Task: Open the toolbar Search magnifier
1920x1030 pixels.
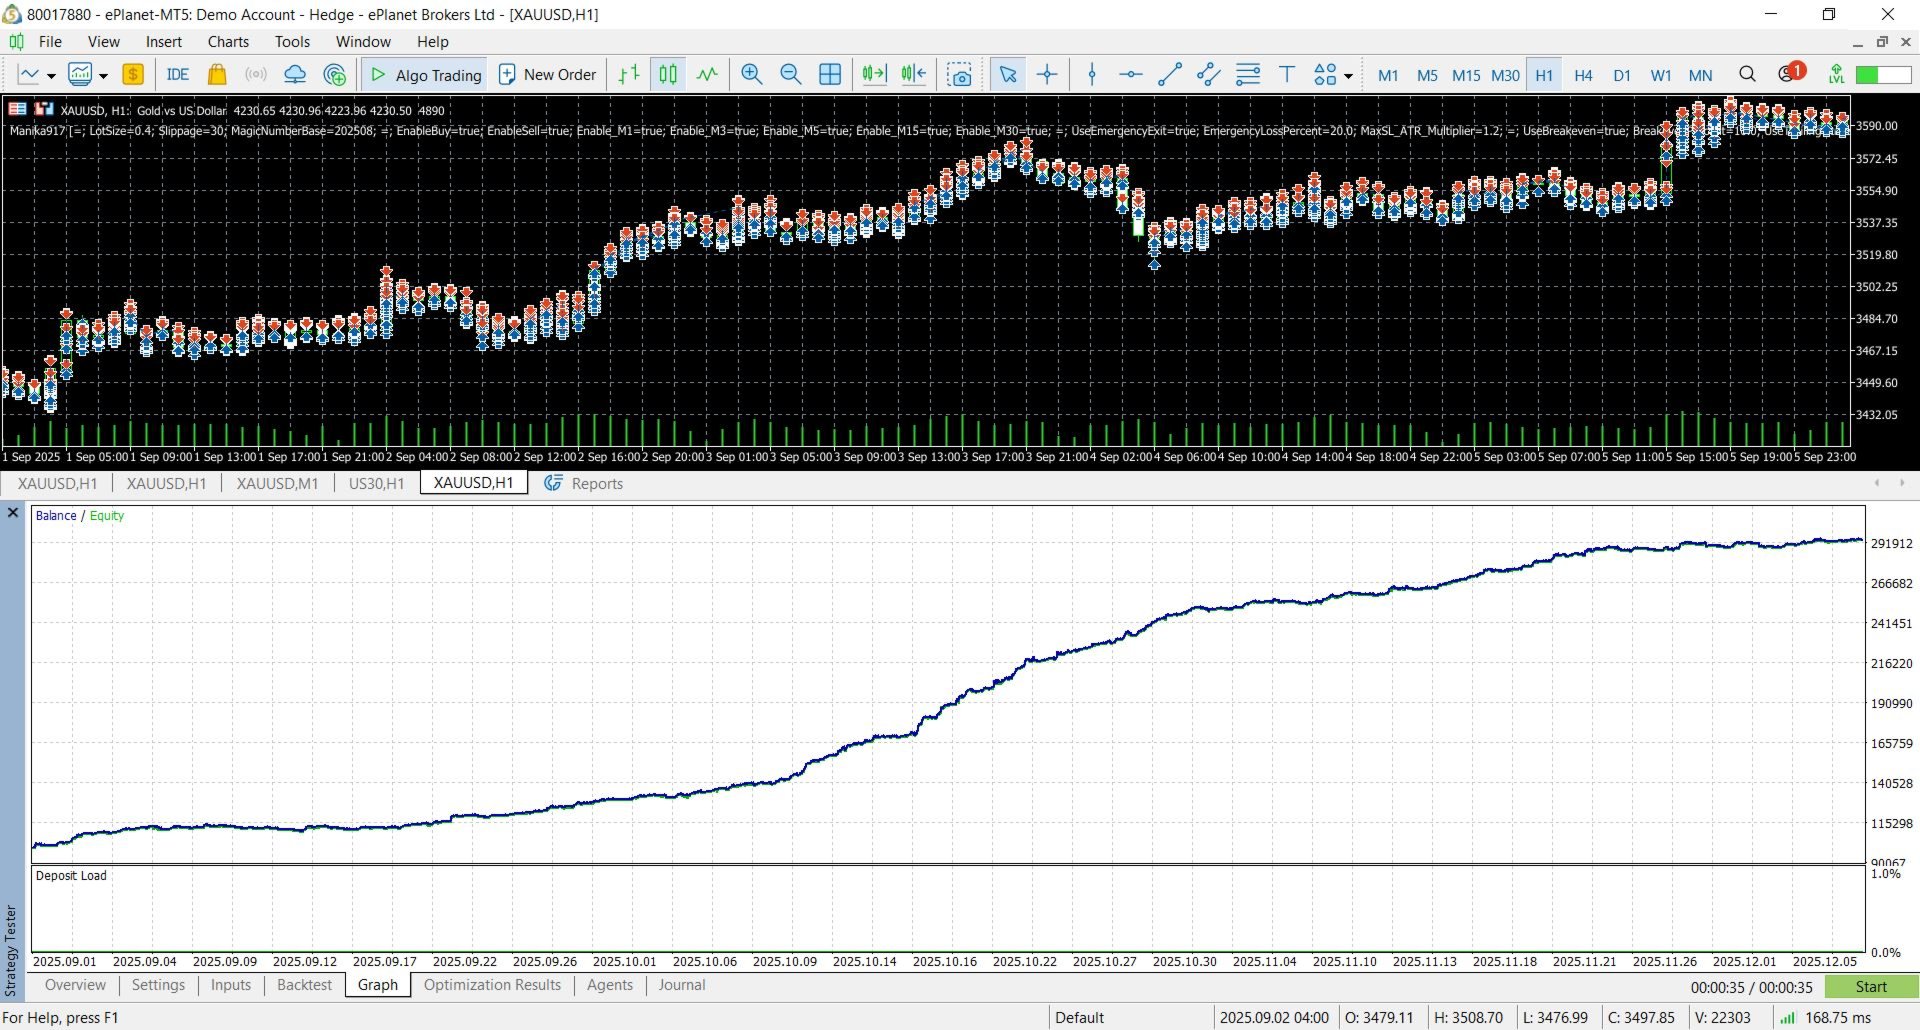Action: (x=1747, y=75)
